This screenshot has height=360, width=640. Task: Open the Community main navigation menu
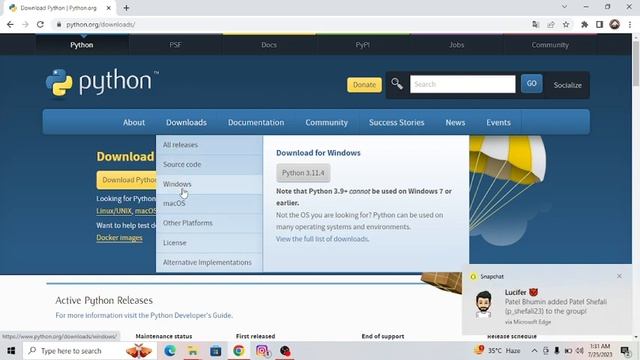coord(327,122)
